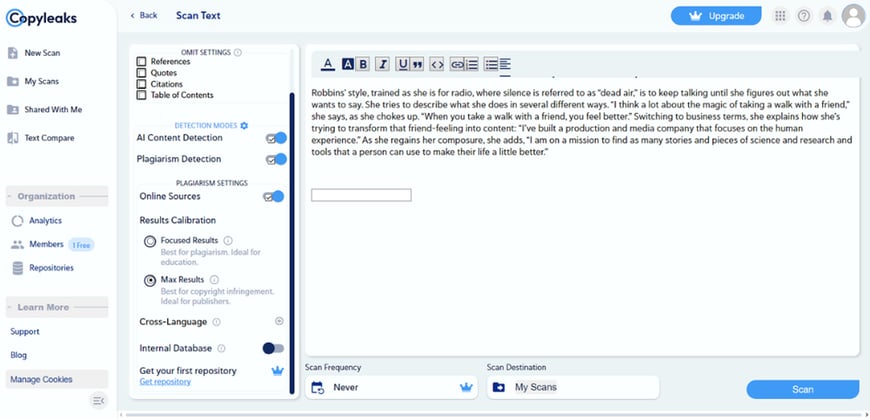Open the Detection Modes settings gear
This screenshot has height=420, width=870.
coord(244,125)
